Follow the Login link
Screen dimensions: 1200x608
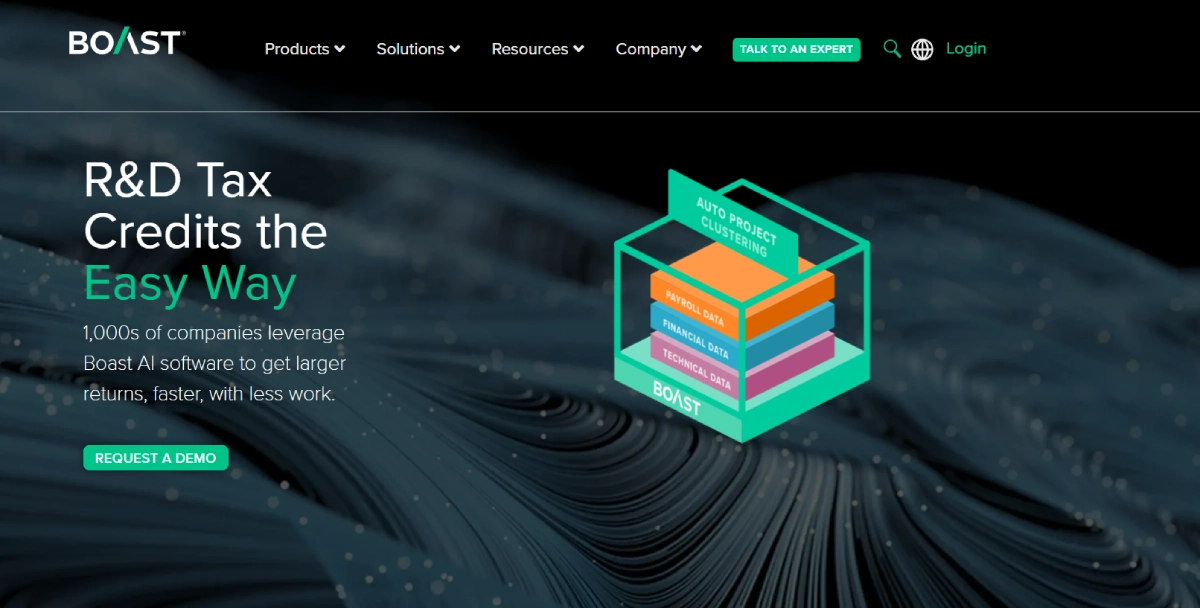tap(965, 48)
